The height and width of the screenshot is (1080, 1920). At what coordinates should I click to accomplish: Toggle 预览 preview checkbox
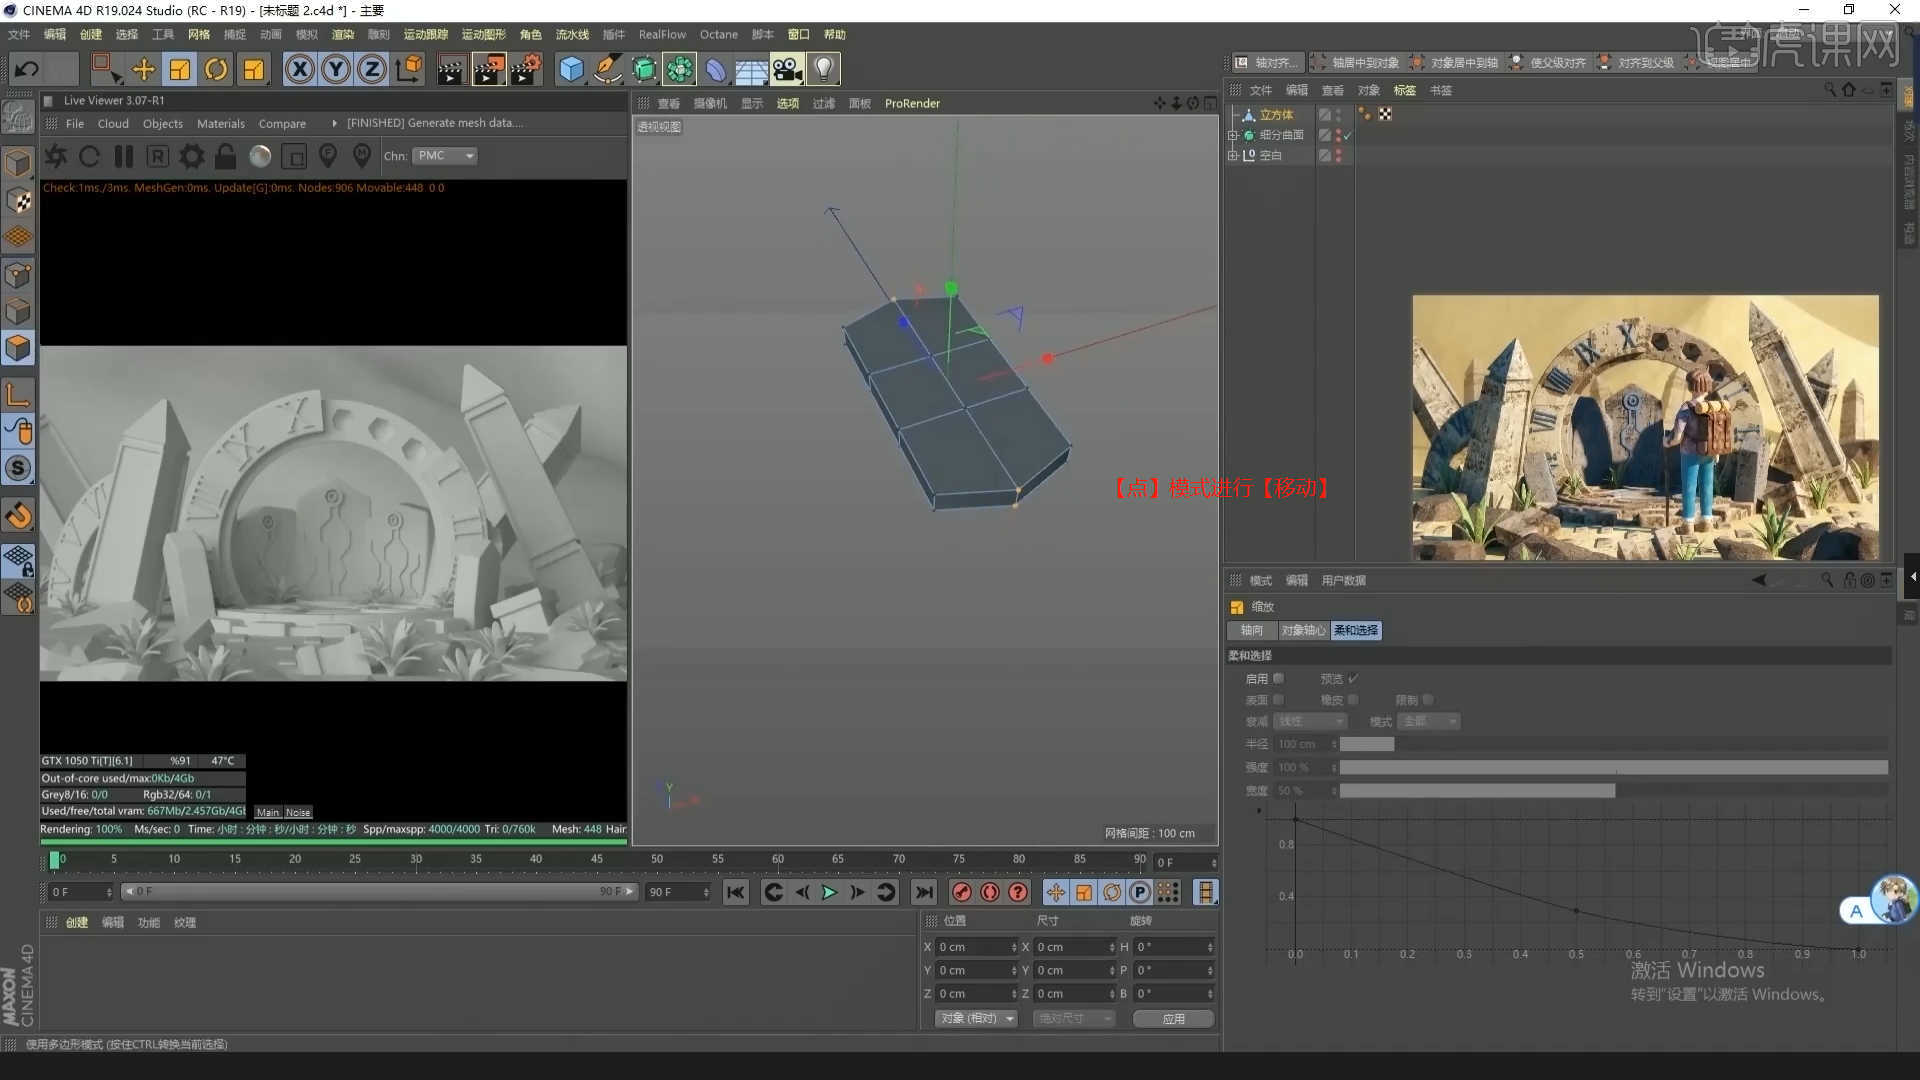pyautogui.click(x=1353, y=678)
